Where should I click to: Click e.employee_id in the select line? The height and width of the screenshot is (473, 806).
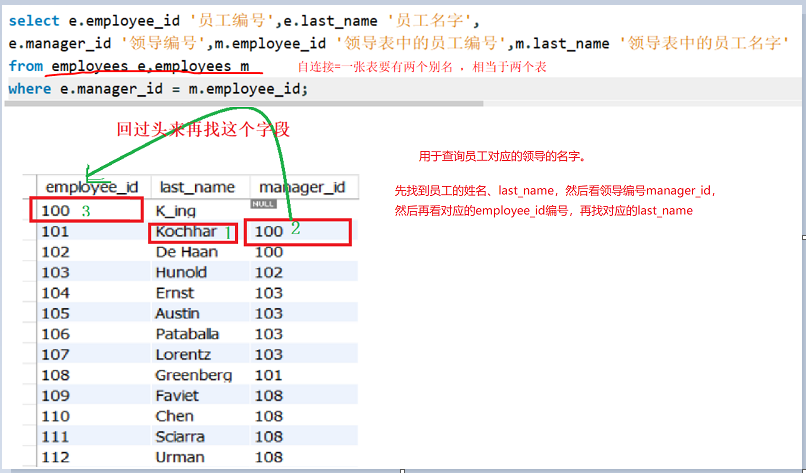tap(124, 21)
